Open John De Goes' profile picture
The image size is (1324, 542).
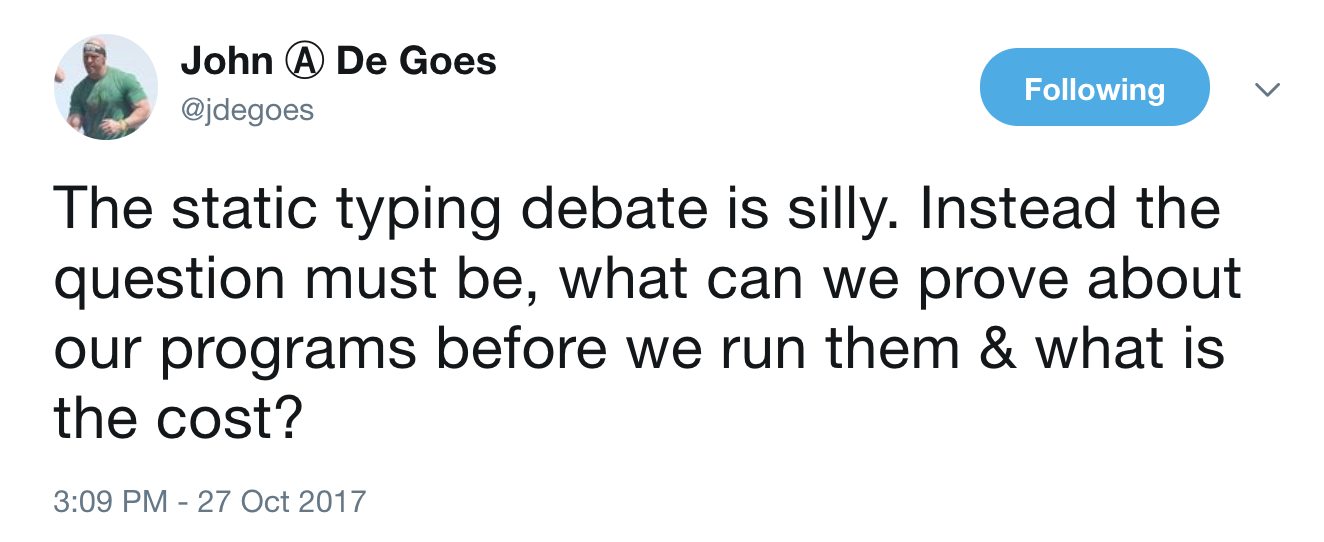[x=105, y=87]
